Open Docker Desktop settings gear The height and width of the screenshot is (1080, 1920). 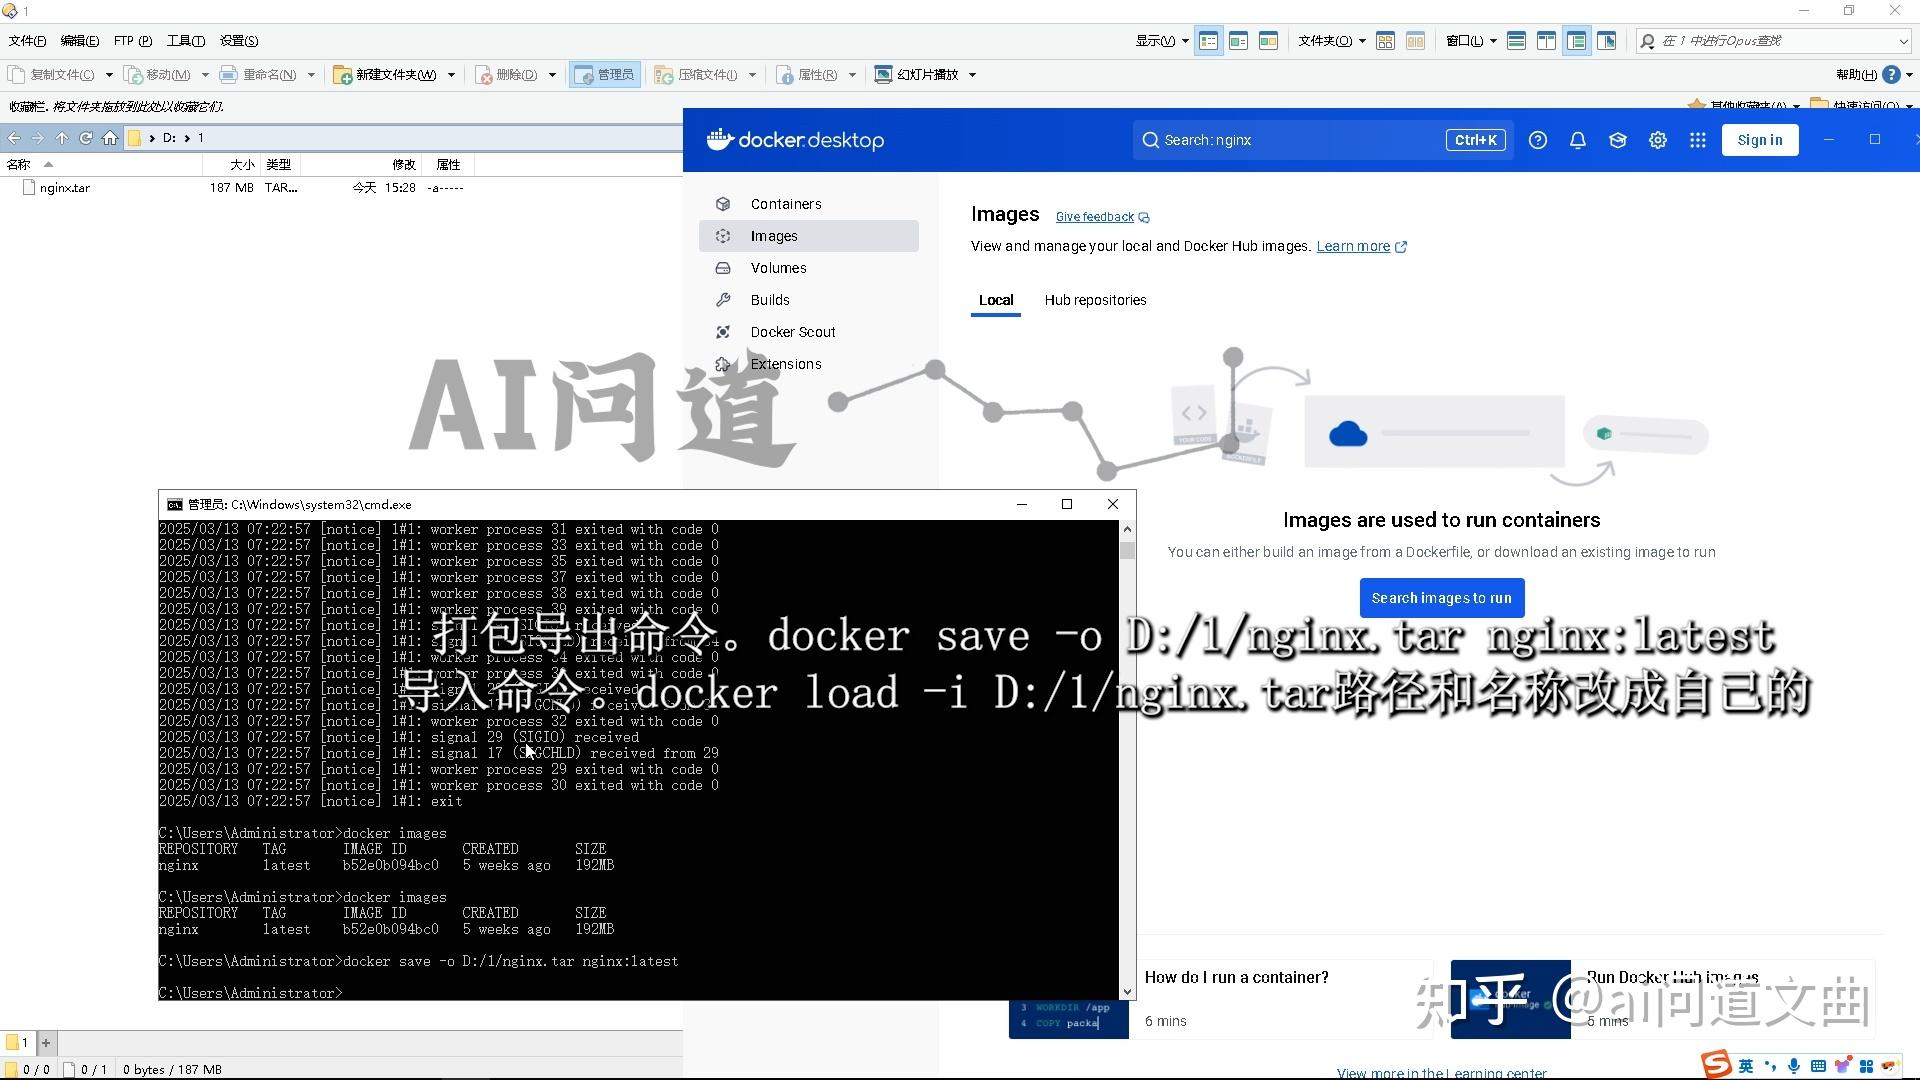1658,140
